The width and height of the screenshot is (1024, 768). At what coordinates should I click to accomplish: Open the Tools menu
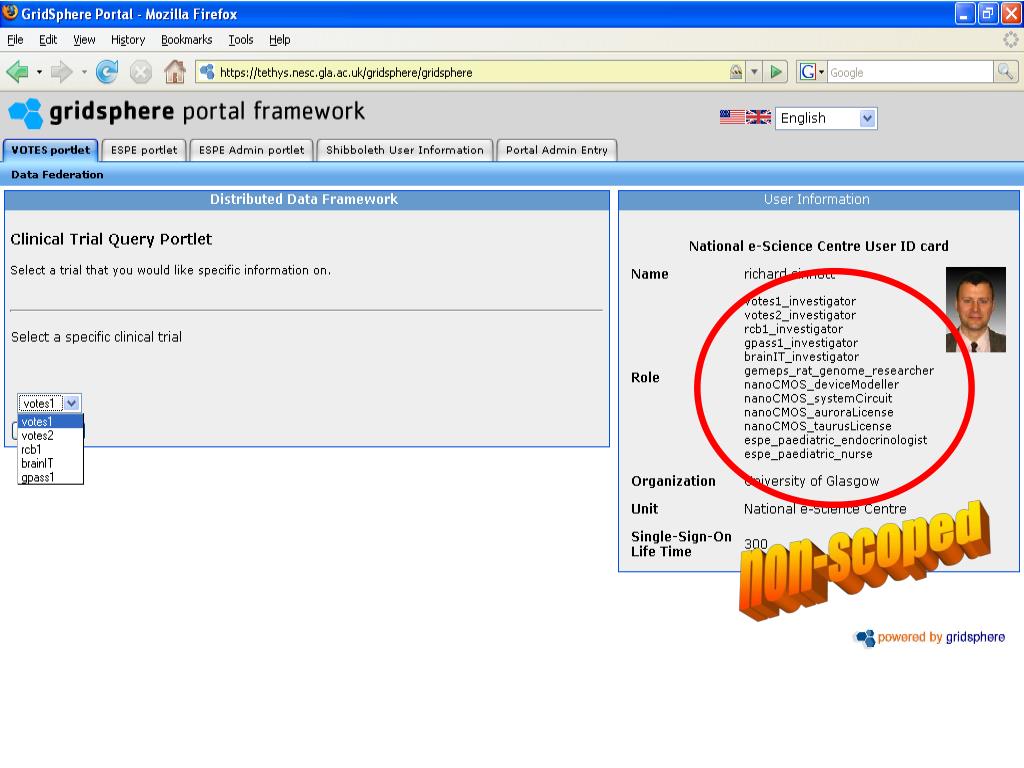pyautogui.click(x=241, y=40)
